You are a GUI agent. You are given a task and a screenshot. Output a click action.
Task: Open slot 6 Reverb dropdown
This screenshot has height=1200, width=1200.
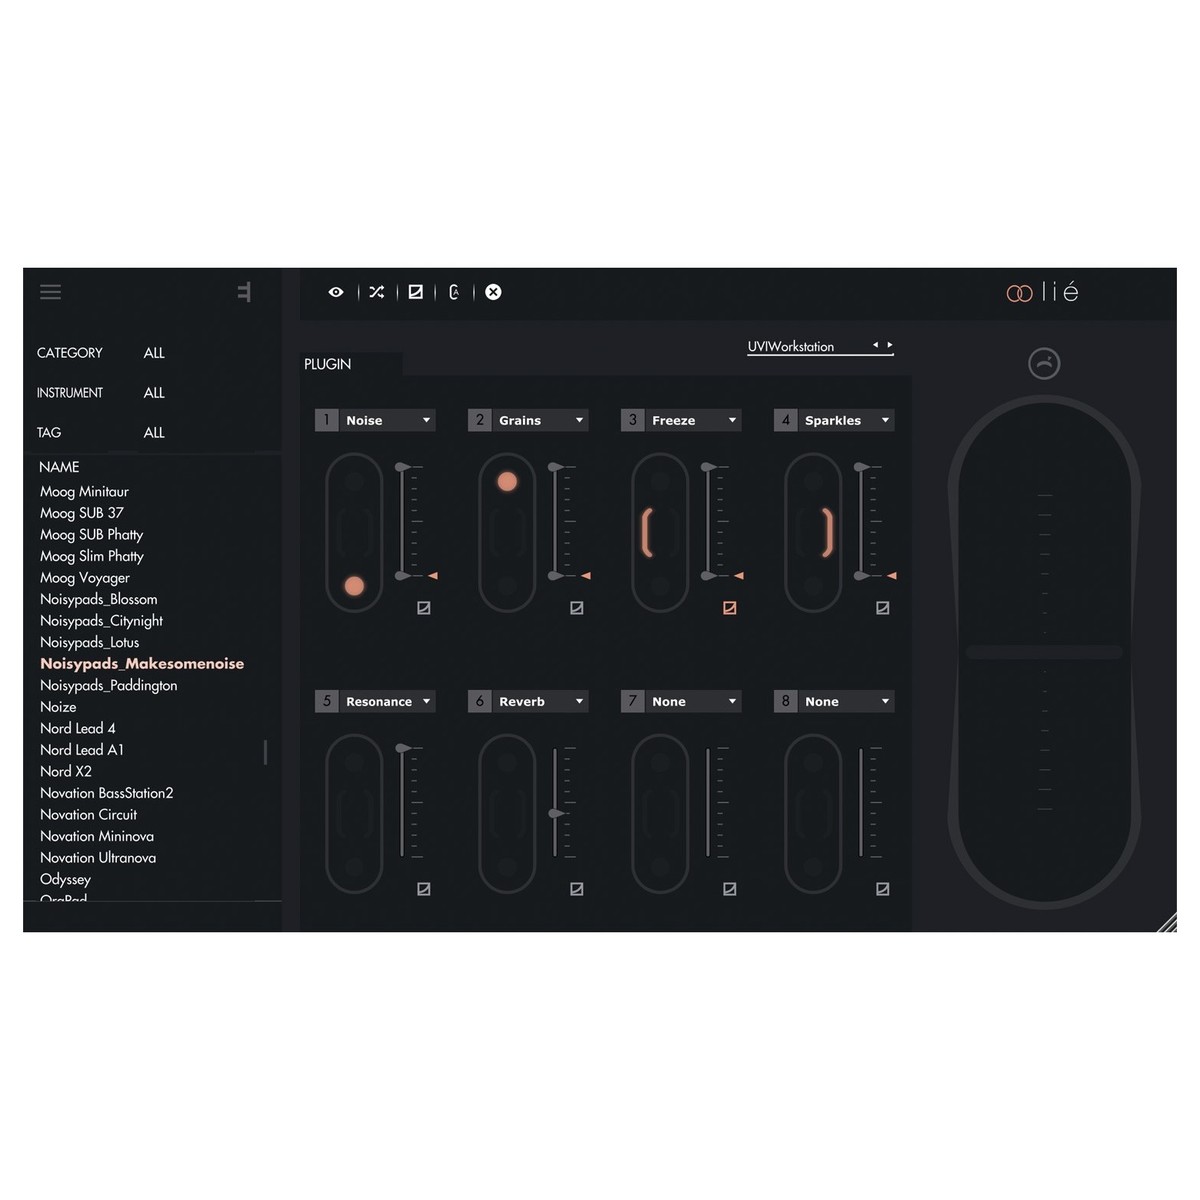(528, 701)
